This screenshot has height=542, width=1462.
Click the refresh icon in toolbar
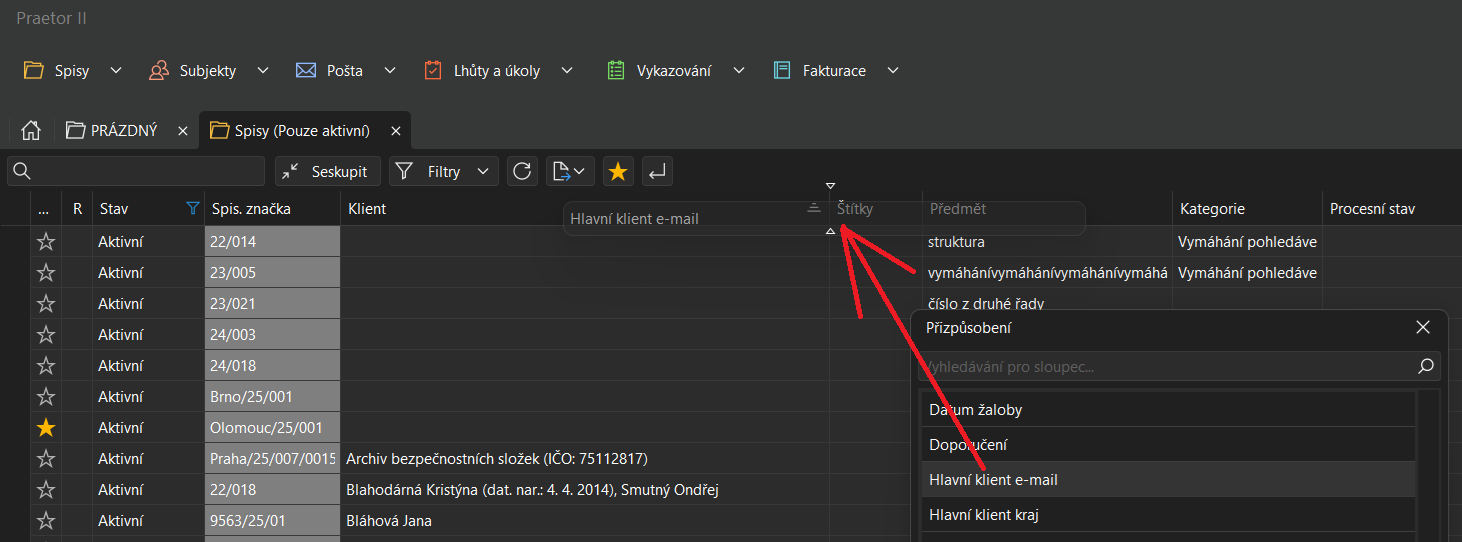pyautogui.click(x=522, y=172)
